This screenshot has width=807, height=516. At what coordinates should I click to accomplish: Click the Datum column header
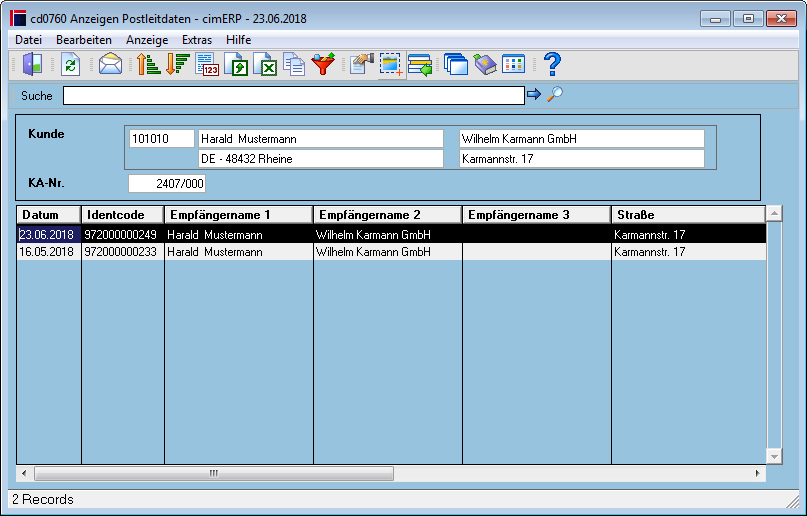coord(49,215)
